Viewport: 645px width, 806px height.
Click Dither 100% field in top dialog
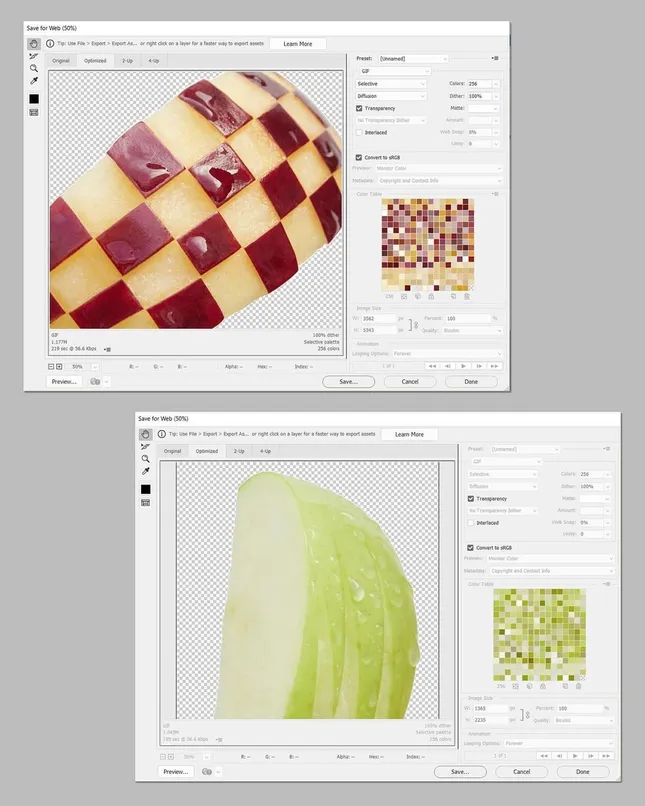(480, 96)
